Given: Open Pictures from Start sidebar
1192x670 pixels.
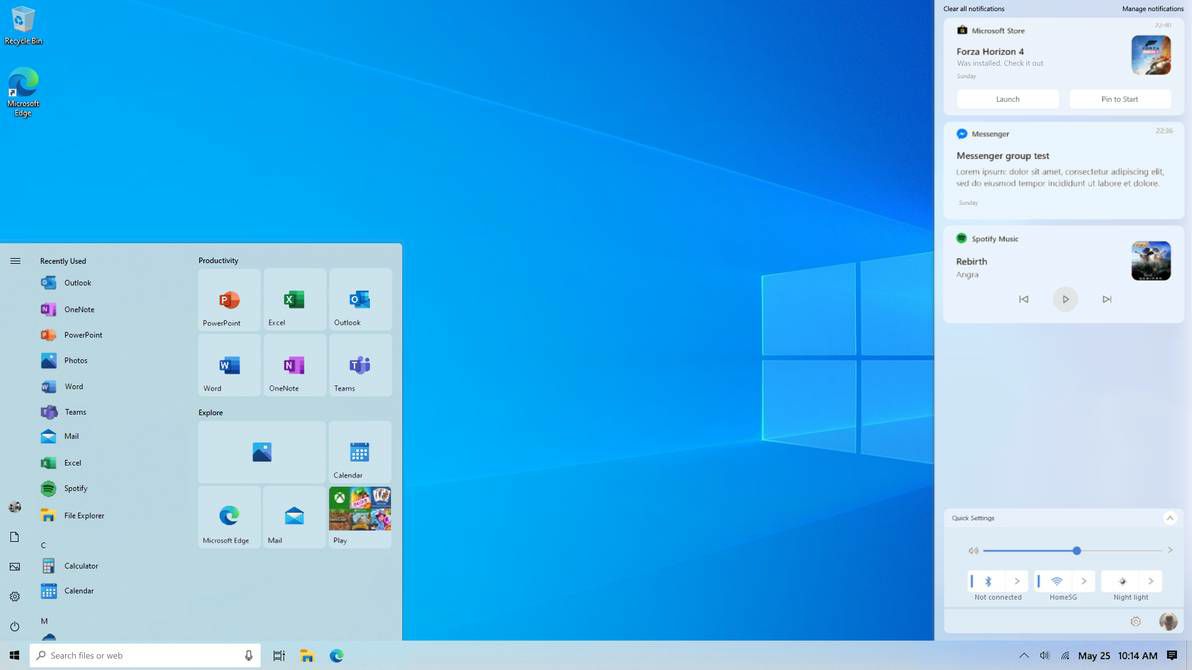Looking at the screenshot, I should (14, 567).
